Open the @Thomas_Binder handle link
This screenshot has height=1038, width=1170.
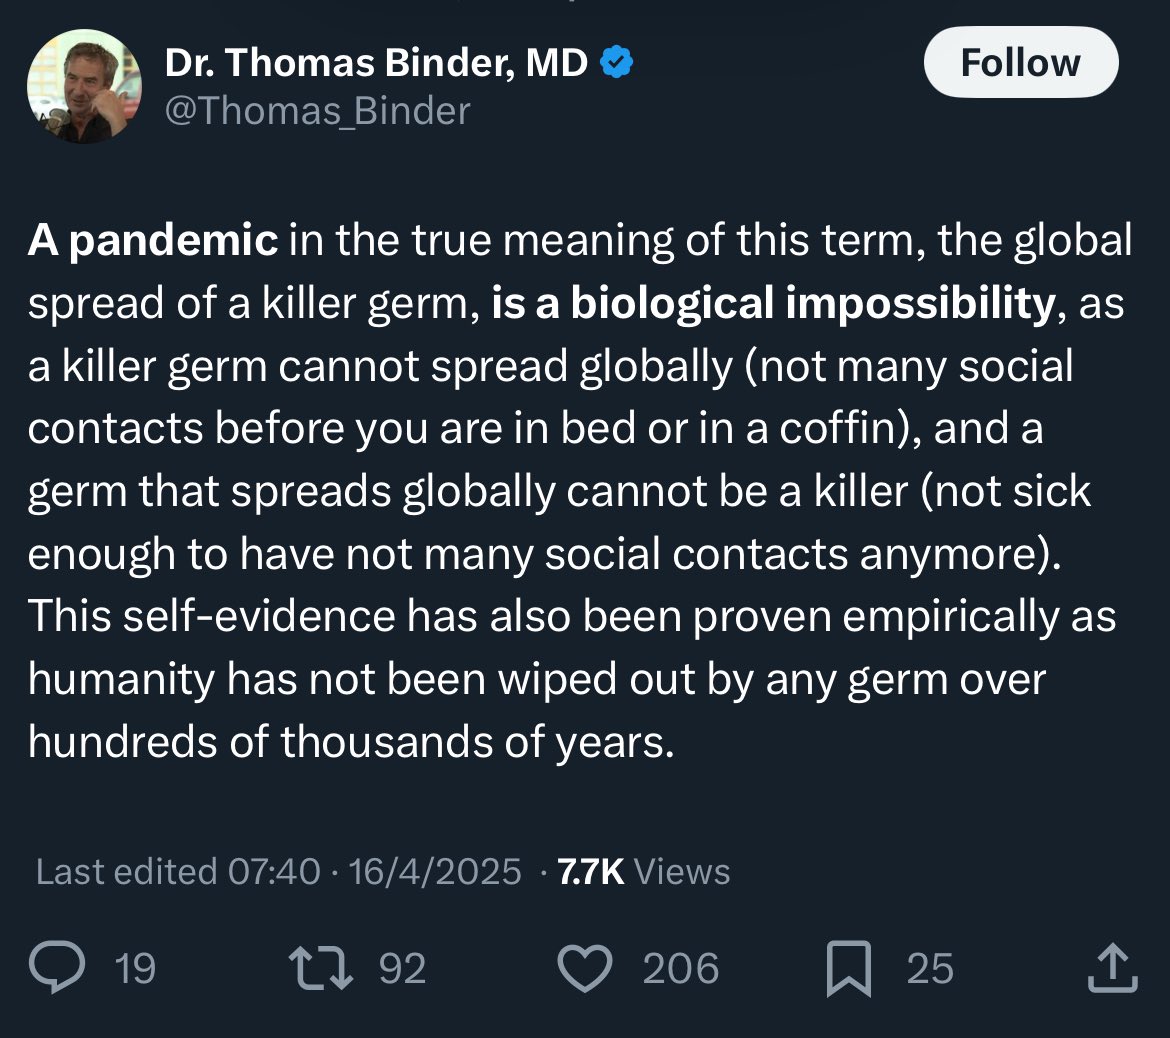click(318, 111)
